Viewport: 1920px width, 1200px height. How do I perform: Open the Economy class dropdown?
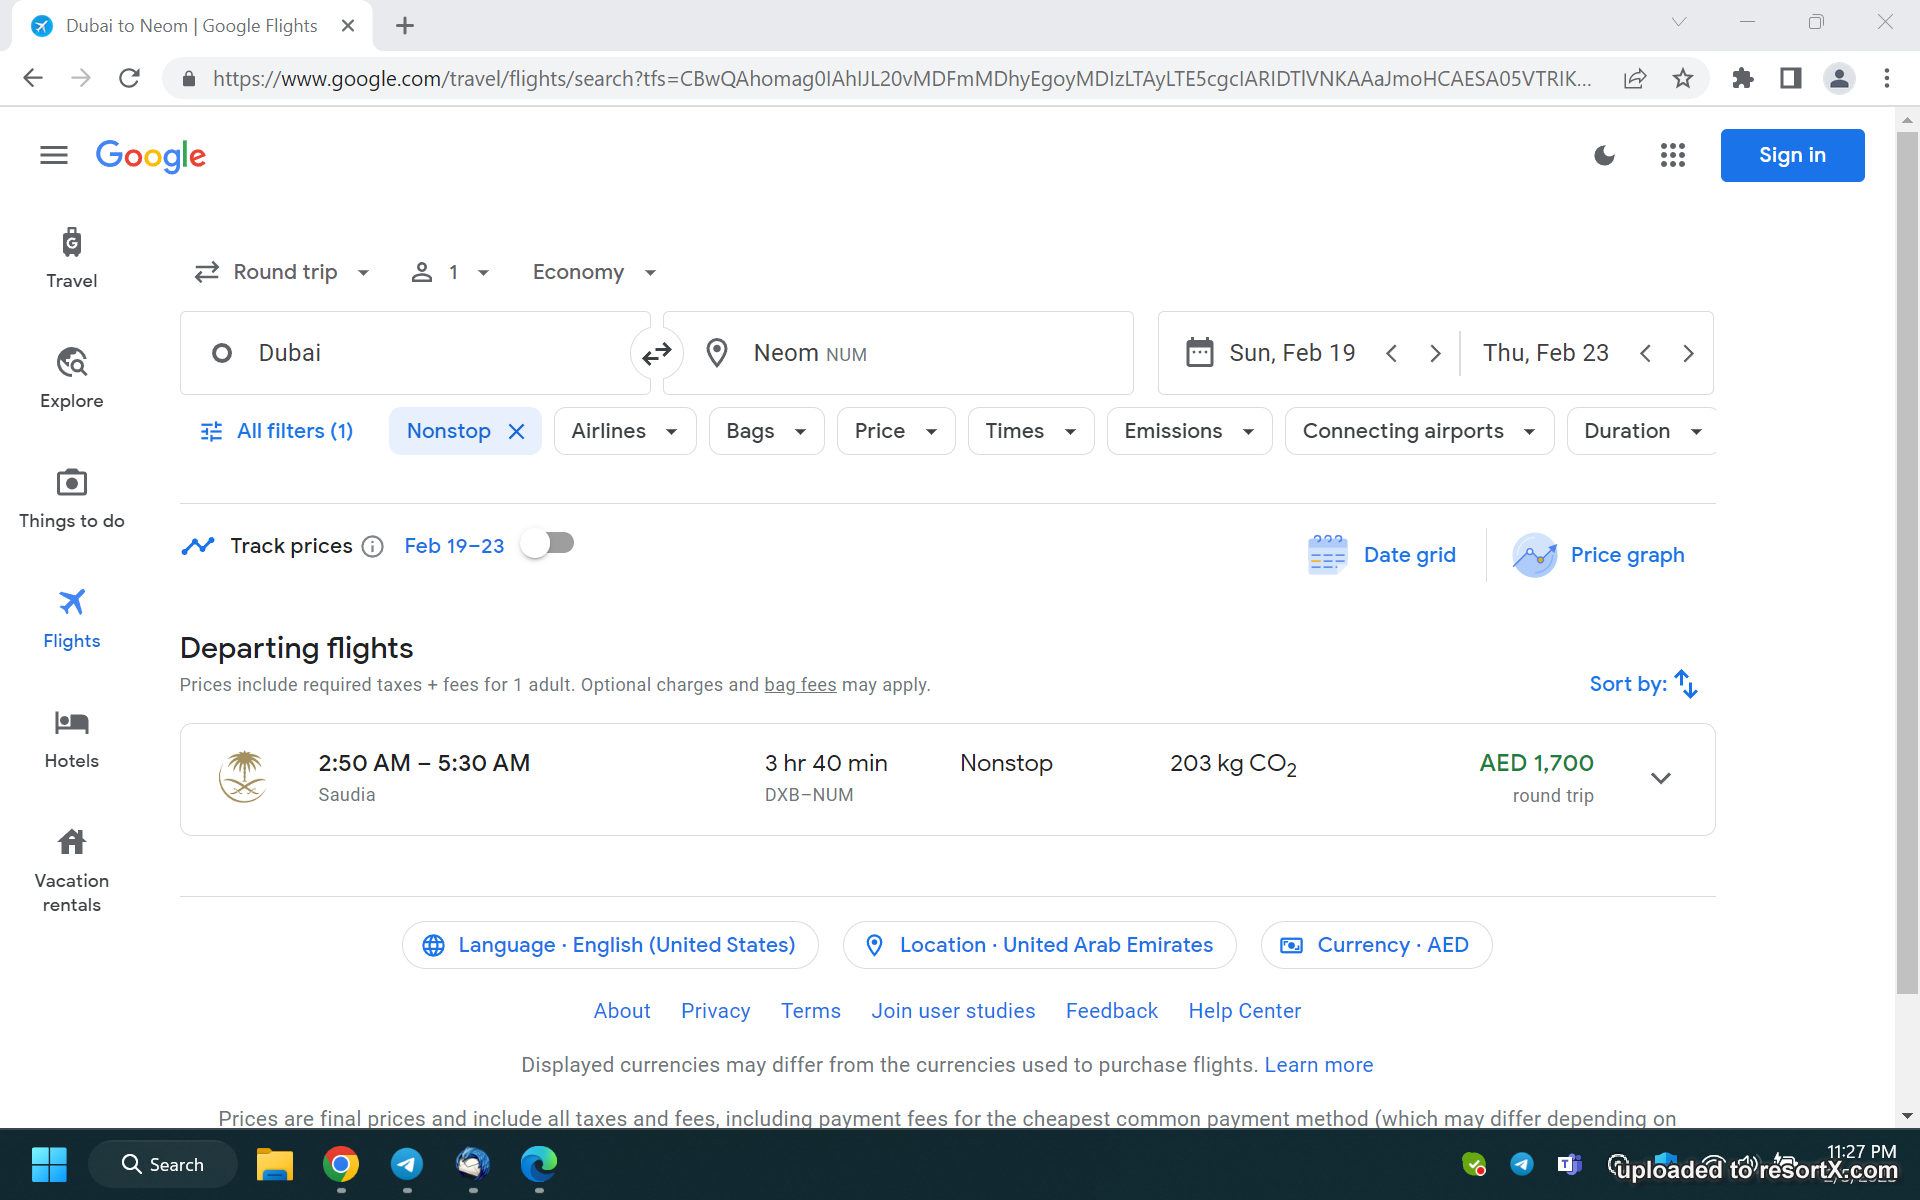click(594, 272)
